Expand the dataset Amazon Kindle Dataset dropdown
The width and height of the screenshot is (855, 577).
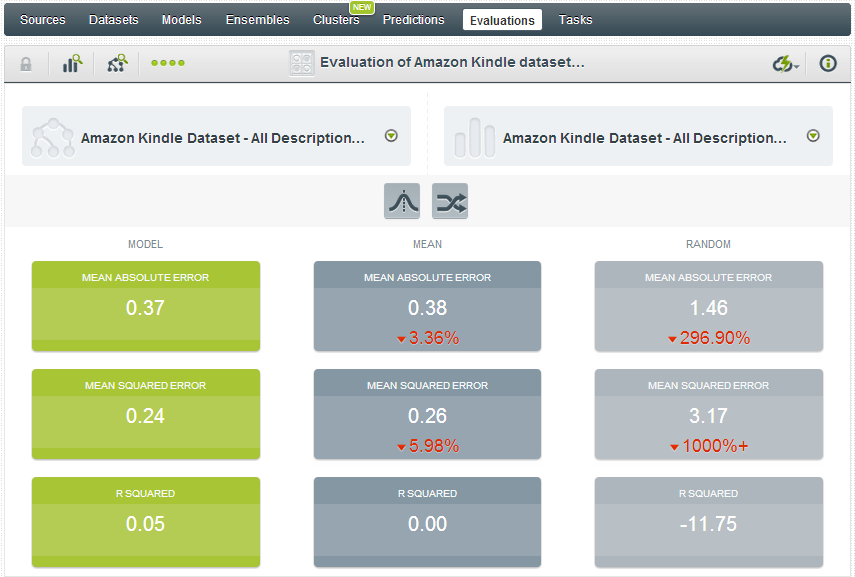pos(813,136)
